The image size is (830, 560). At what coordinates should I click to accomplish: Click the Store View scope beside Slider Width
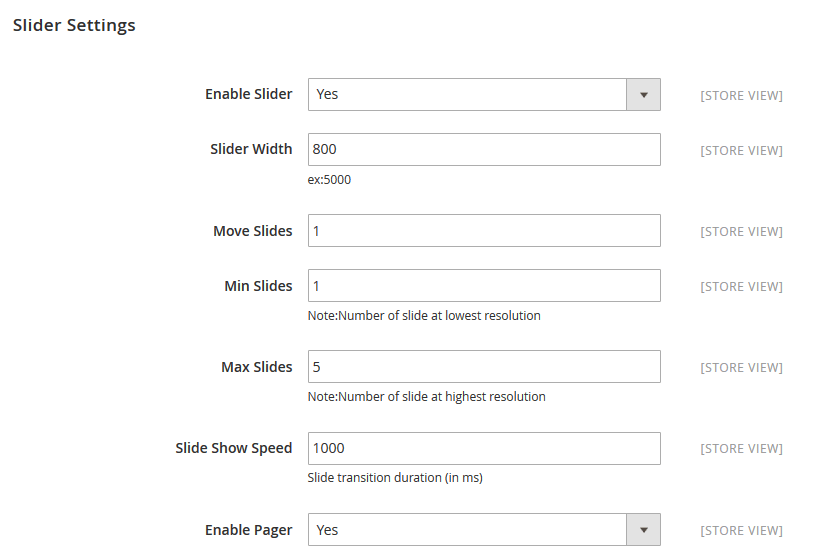741,151
